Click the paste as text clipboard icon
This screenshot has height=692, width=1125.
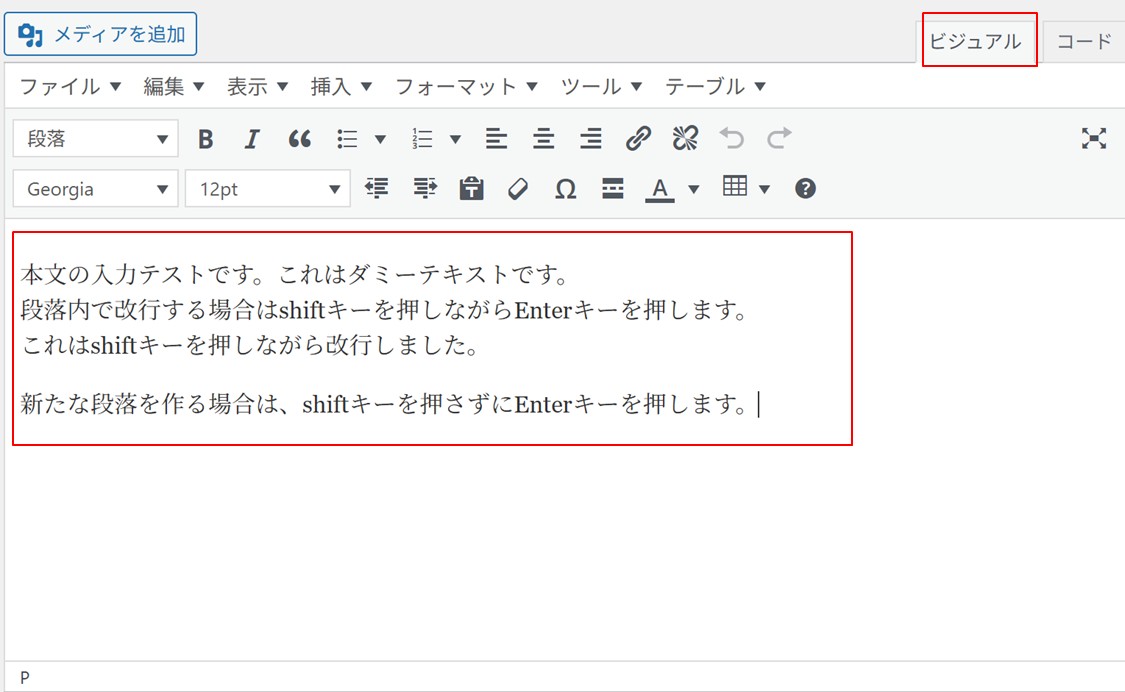[471, 189]
